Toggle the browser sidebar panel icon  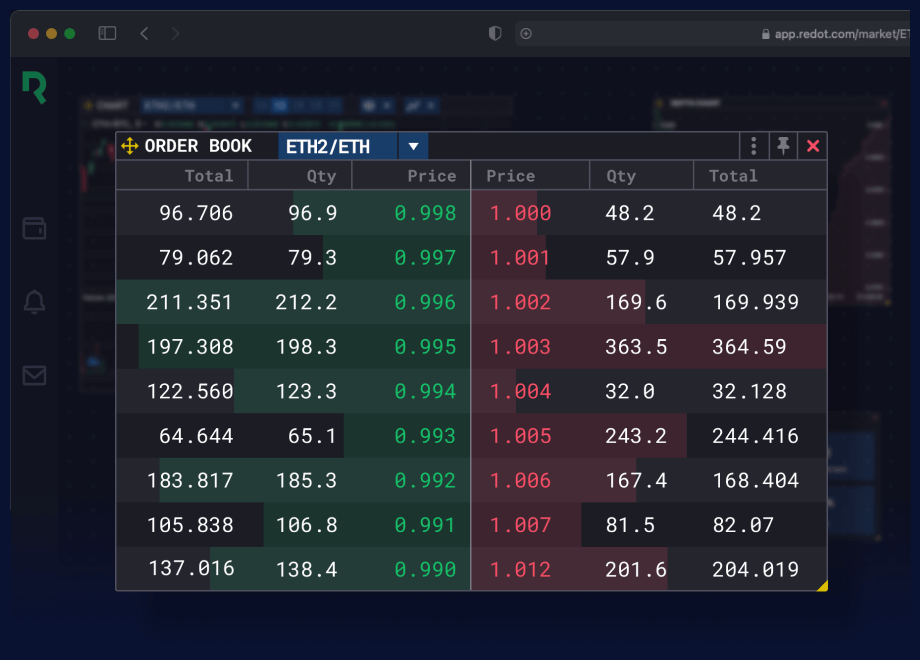[x=107, y=33]
